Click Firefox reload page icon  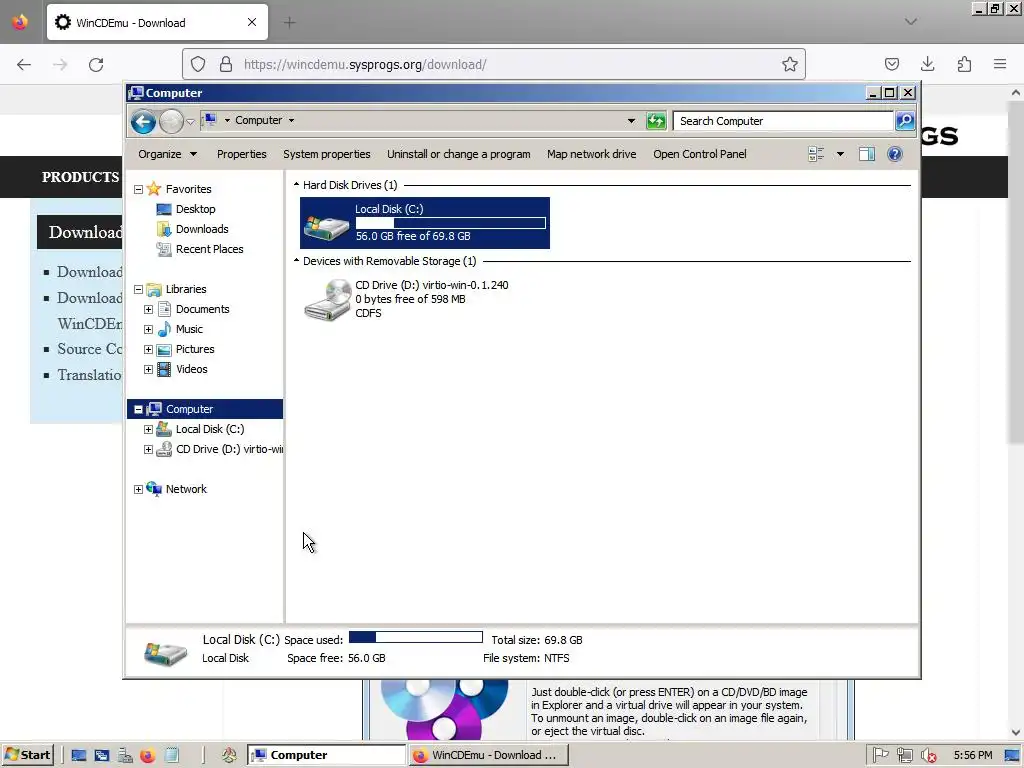96,65
